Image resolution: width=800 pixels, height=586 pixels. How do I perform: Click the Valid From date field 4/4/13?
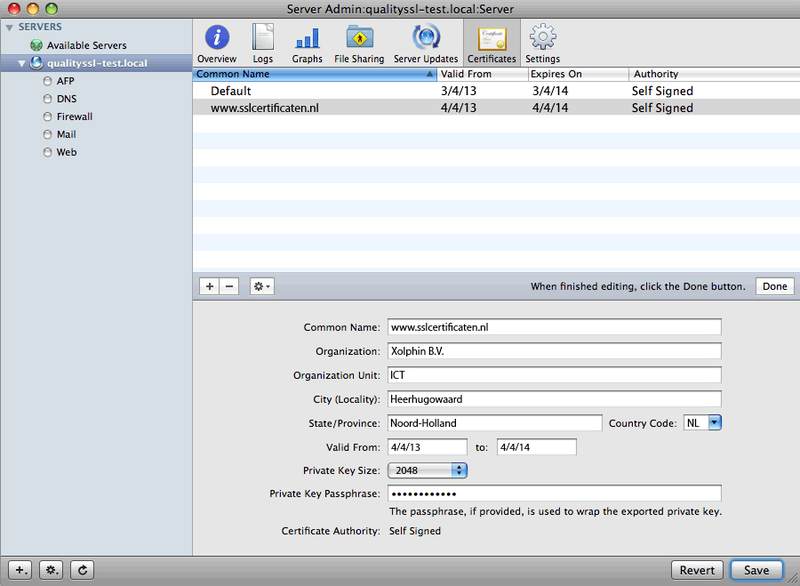pyautogui.click(x=428, y=447)
